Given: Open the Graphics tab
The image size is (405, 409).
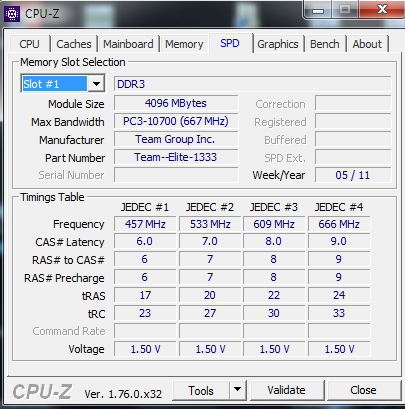Looking at the screenshot, I should [278, 44].
